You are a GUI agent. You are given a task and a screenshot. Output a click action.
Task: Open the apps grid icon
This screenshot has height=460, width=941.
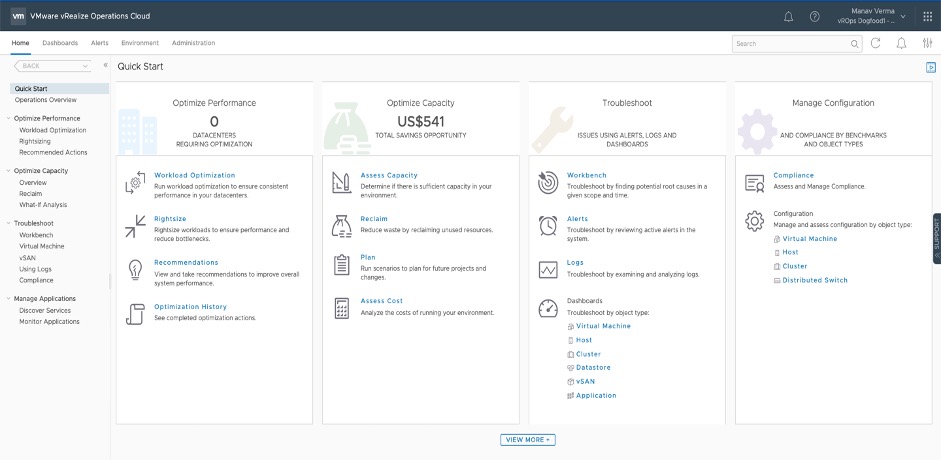click(927, 17)
